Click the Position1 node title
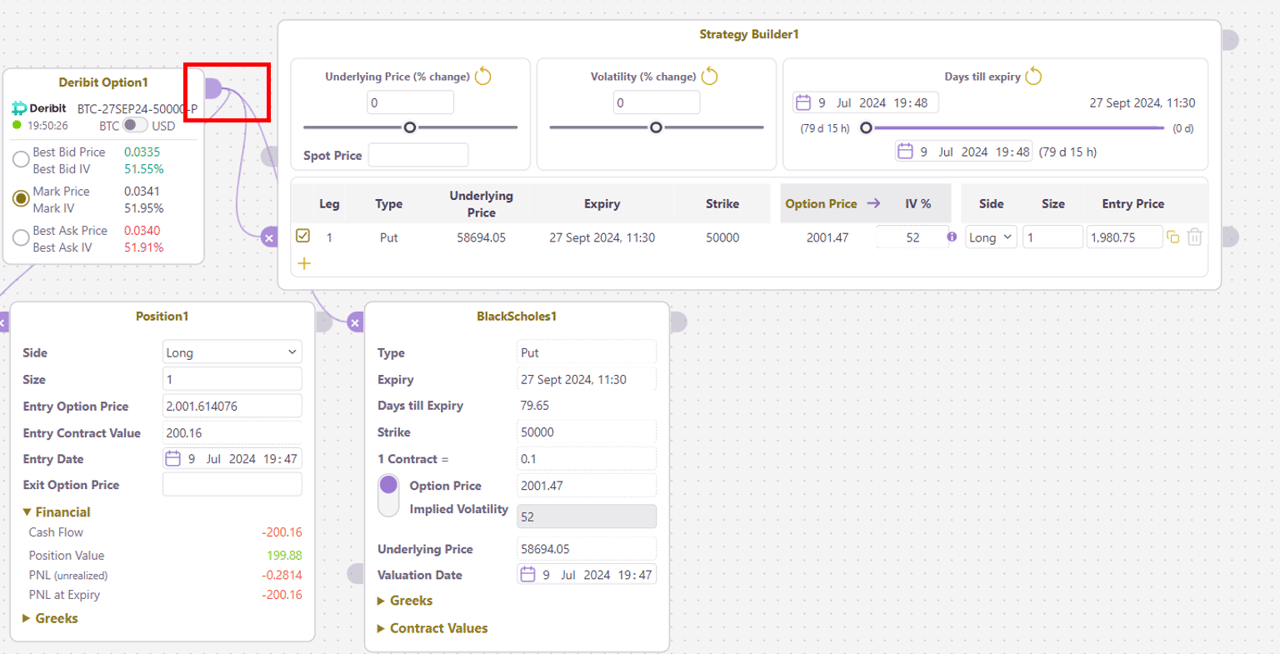The image size is (1280, 654). tap(162, 316)
